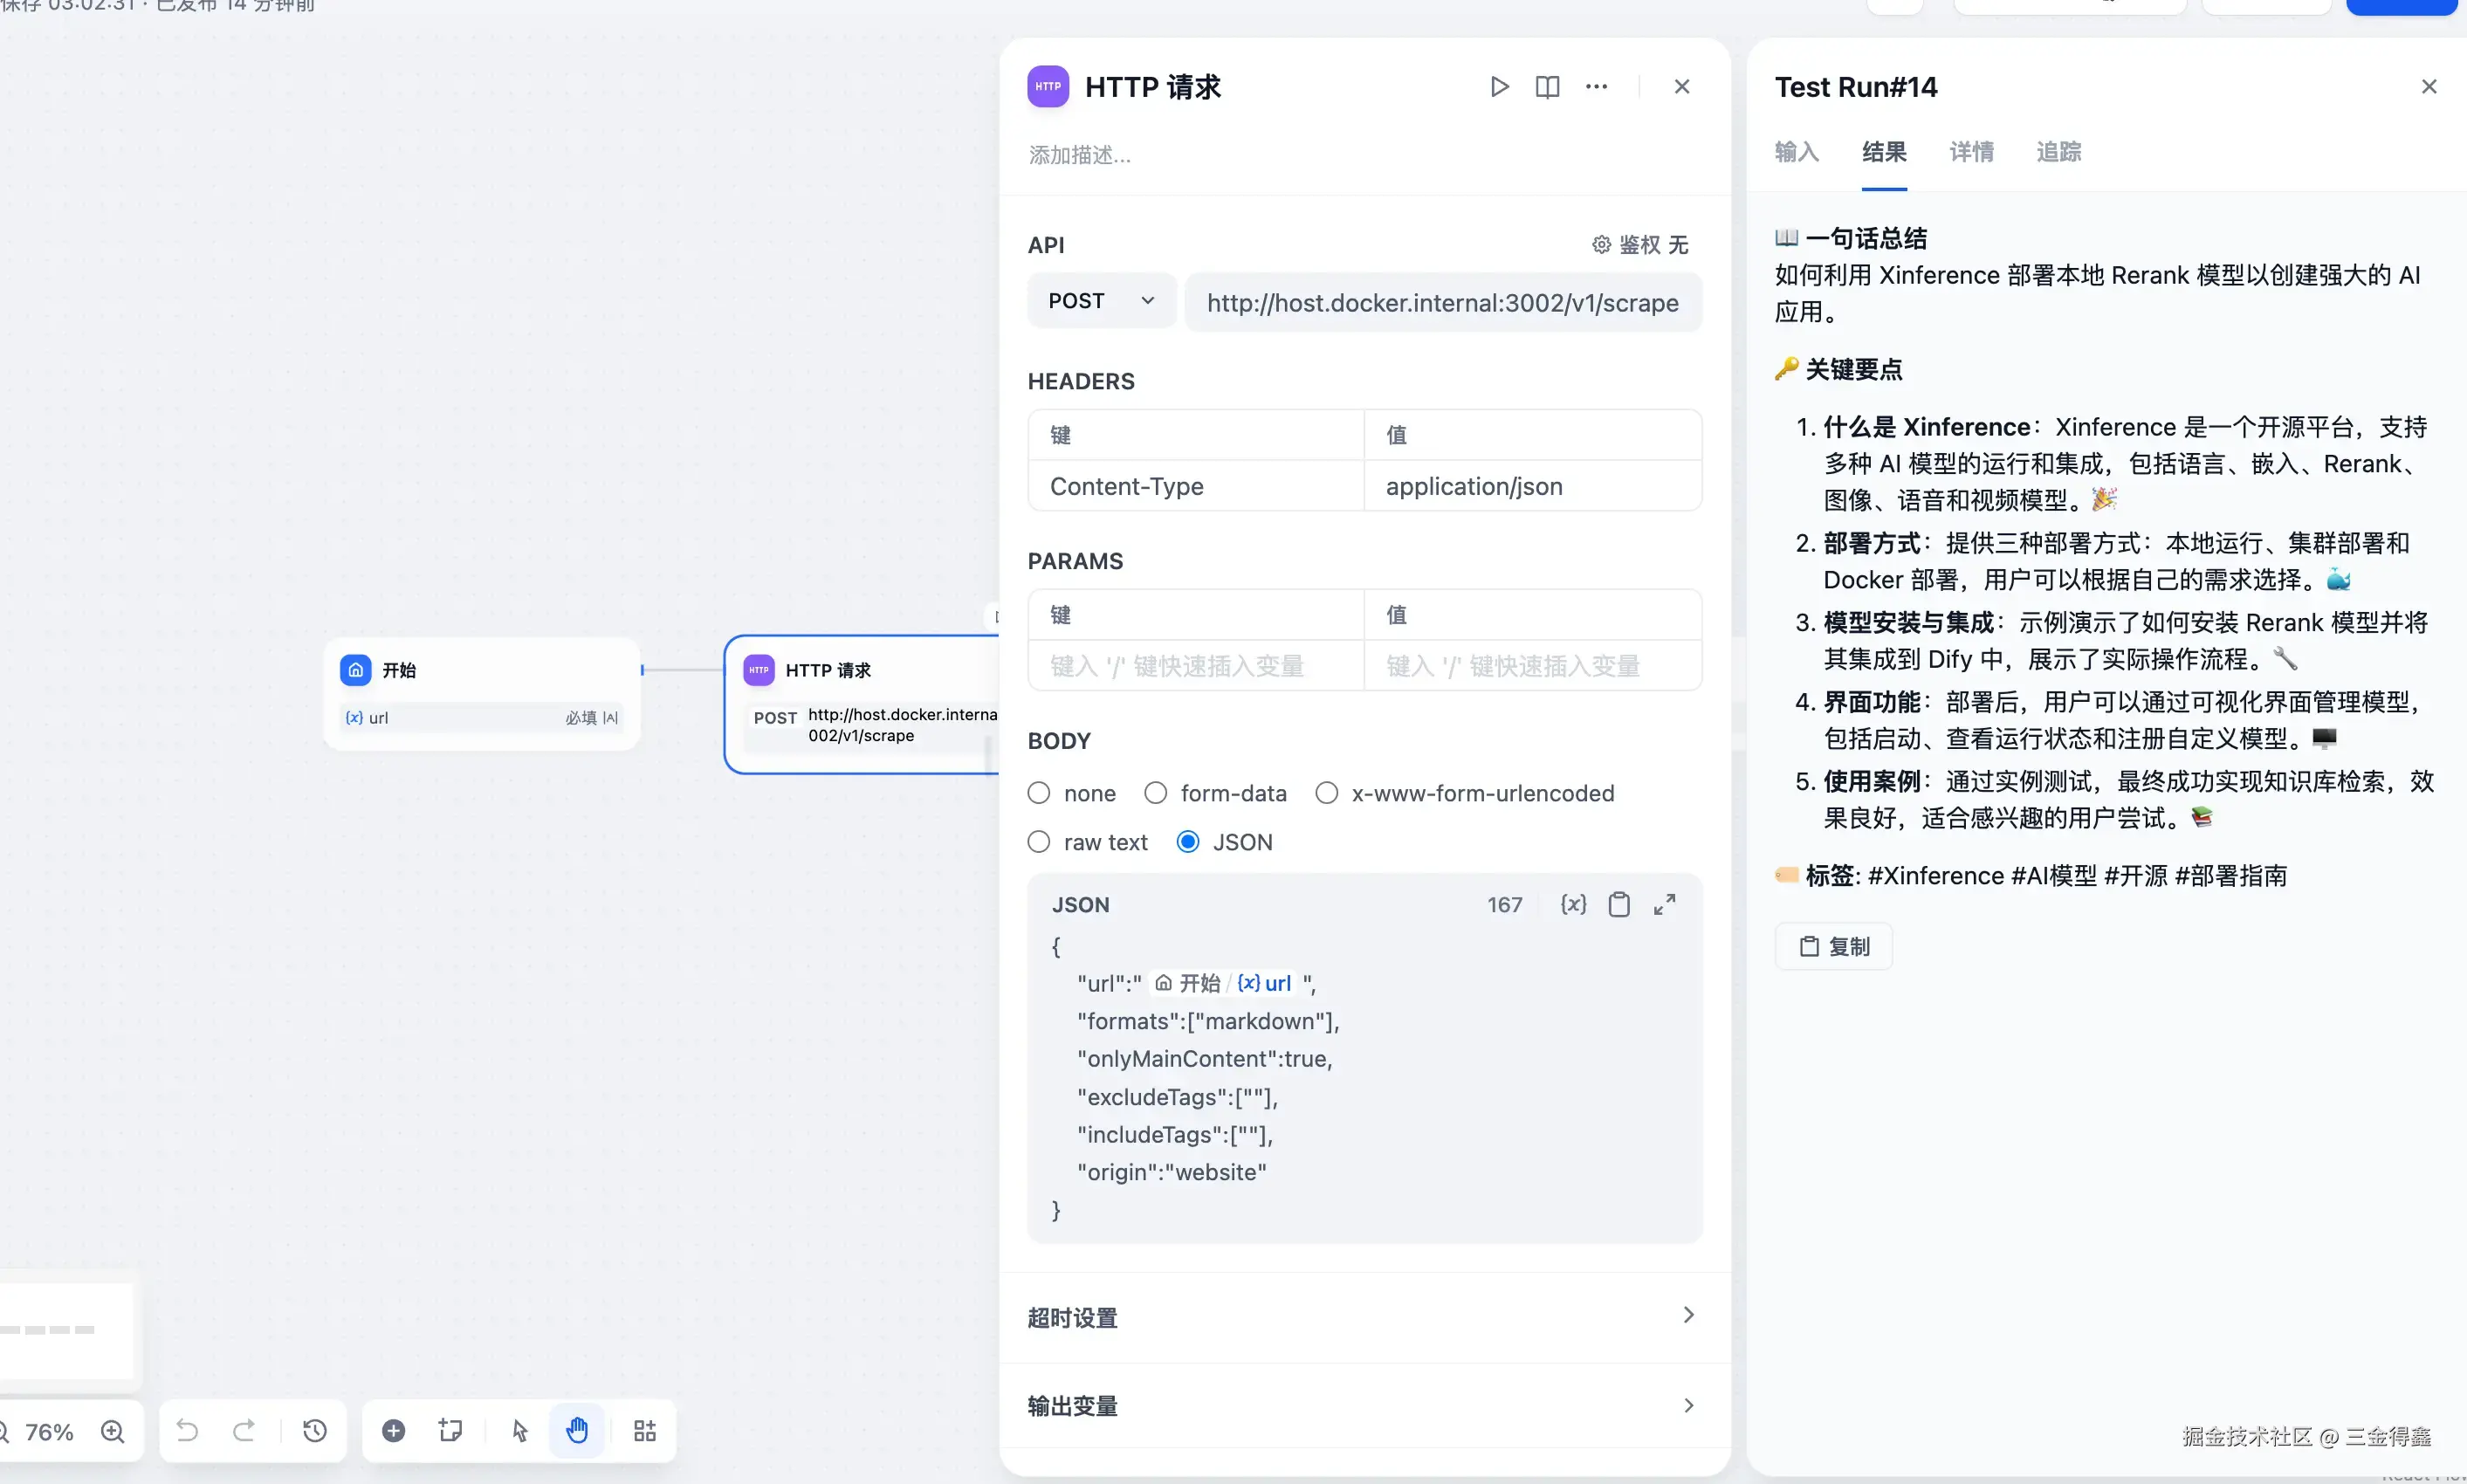Select the none body option
This screenshot has height=1484, width=2467.
1039,793
